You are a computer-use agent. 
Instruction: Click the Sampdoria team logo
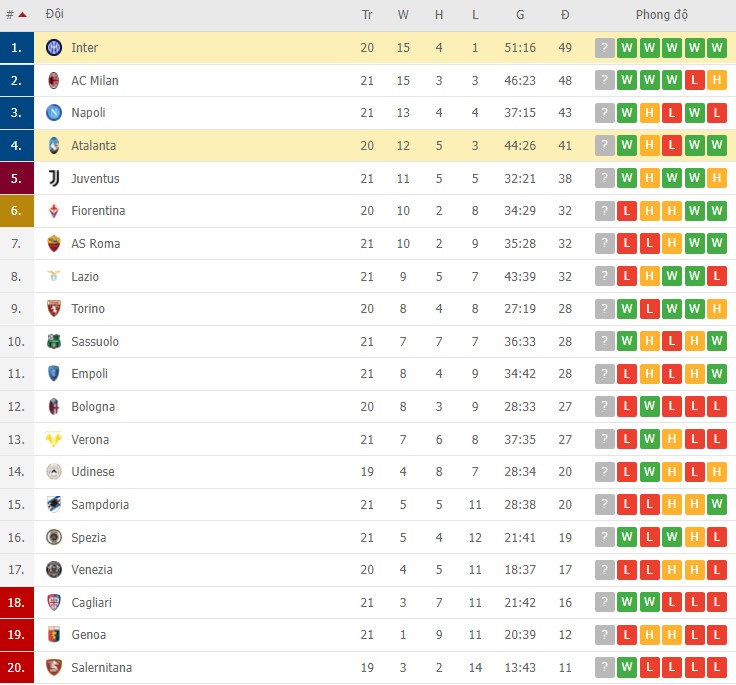(54, 505)
